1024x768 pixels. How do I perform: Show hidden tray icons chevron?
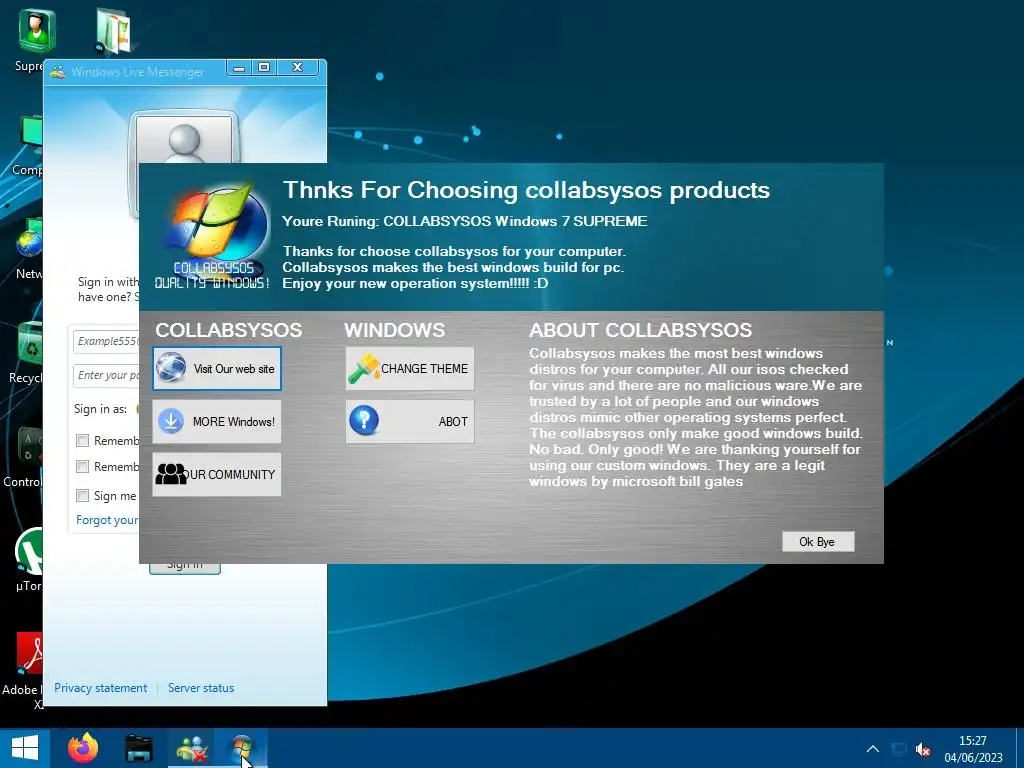tap(872, 749)
